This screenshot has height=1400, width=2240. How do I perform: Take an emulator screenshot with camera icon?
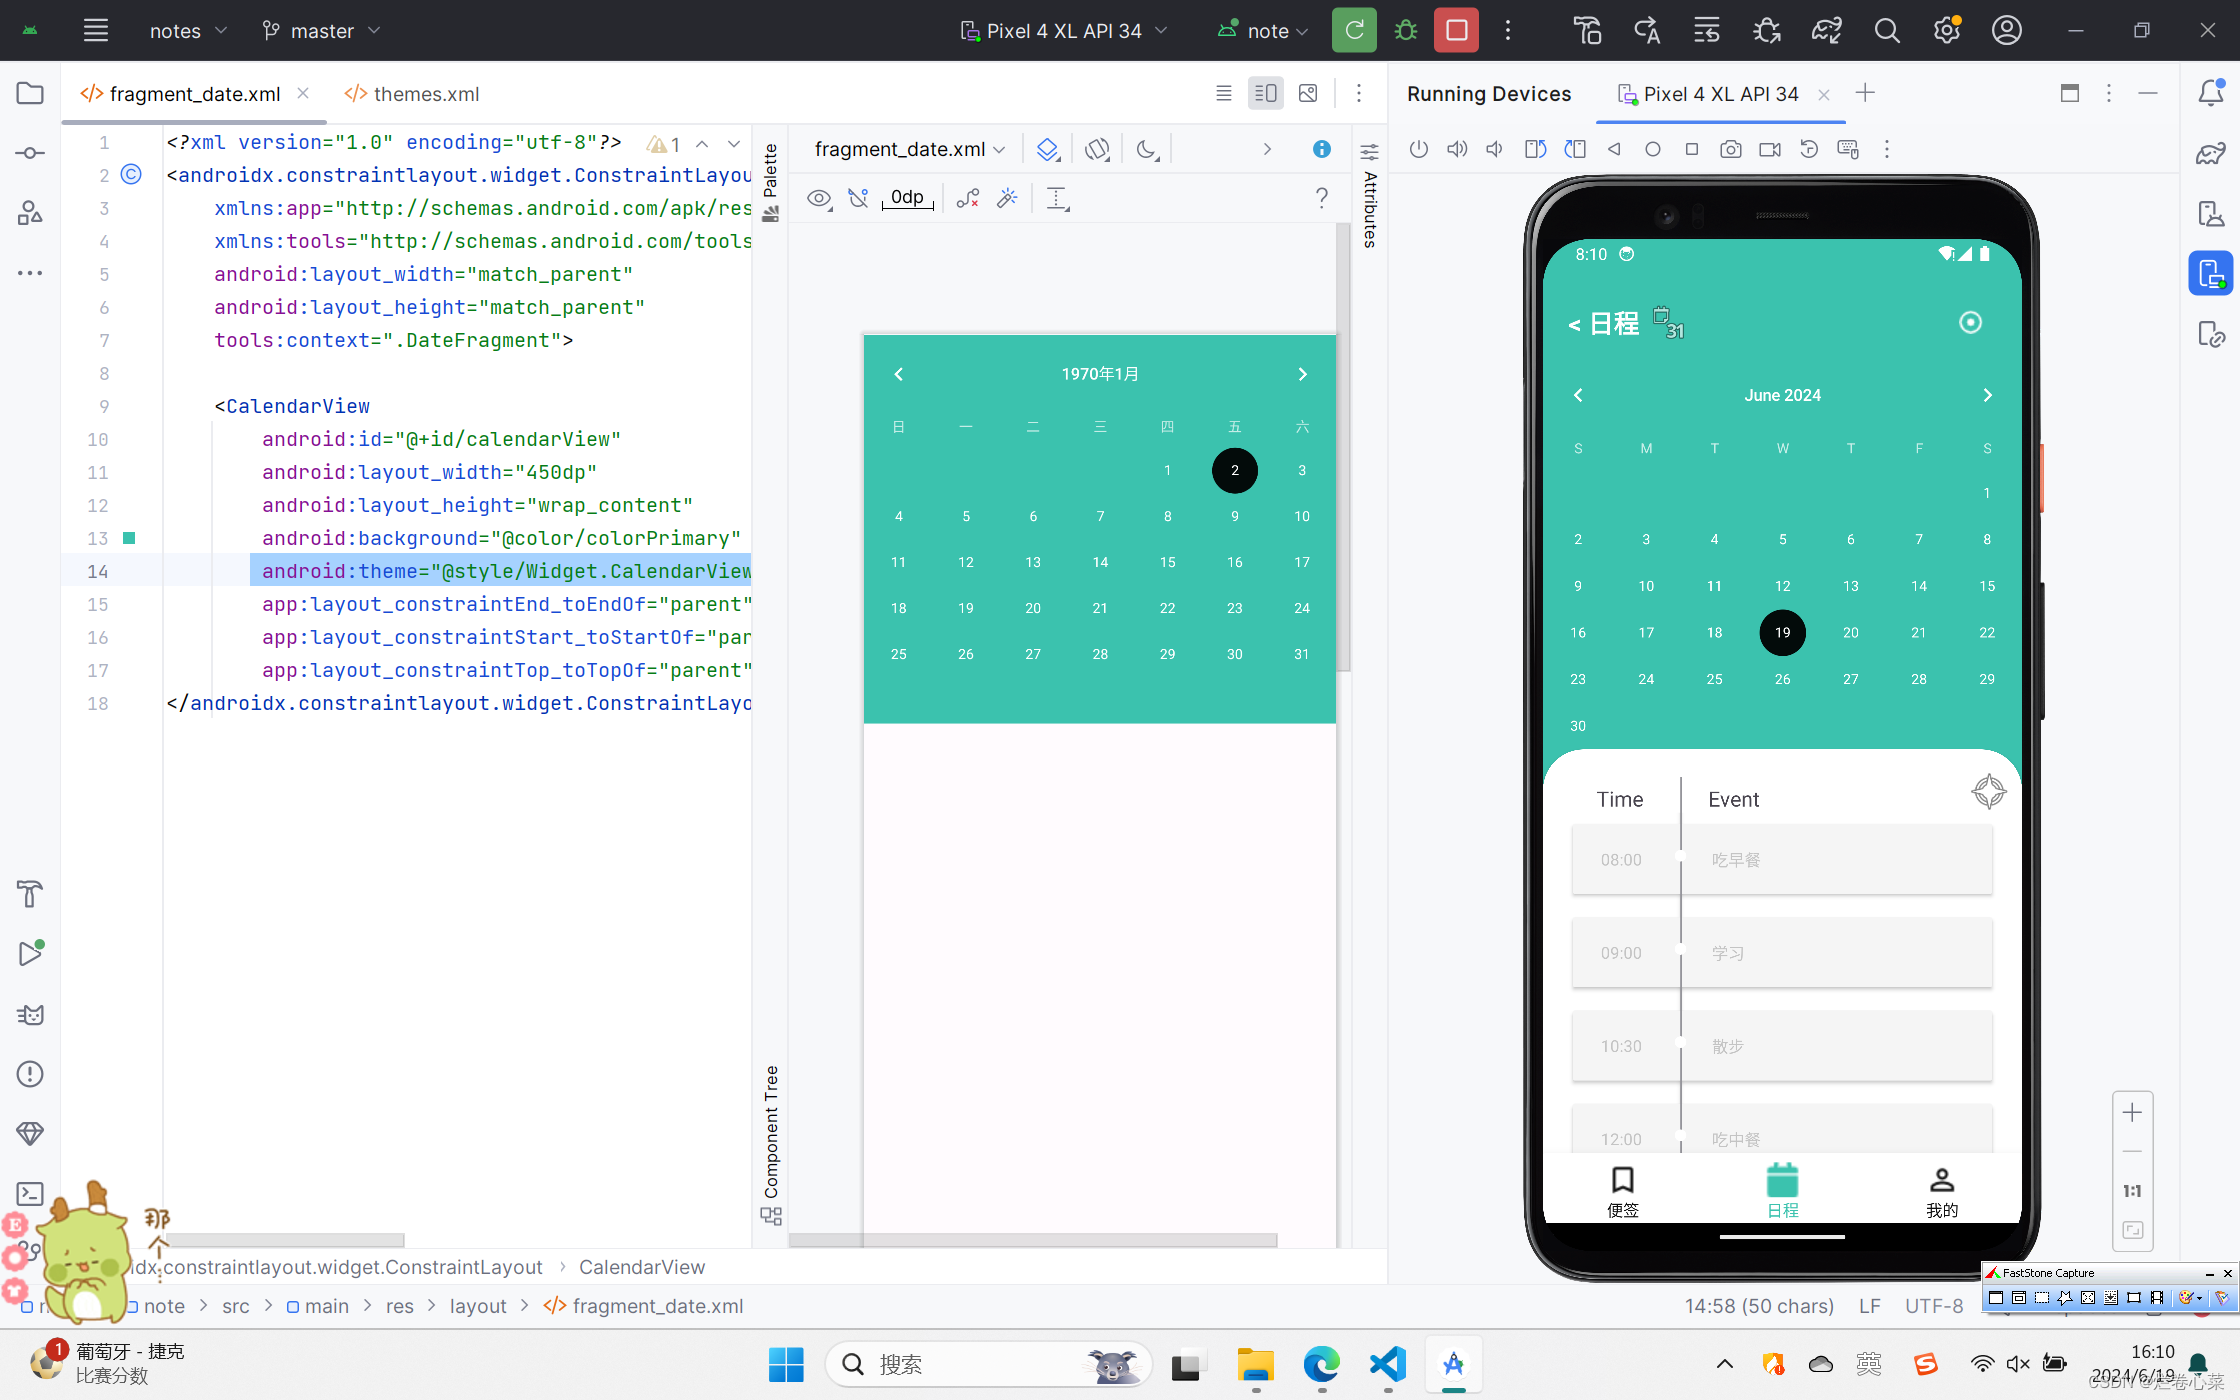coord(1730,150)
